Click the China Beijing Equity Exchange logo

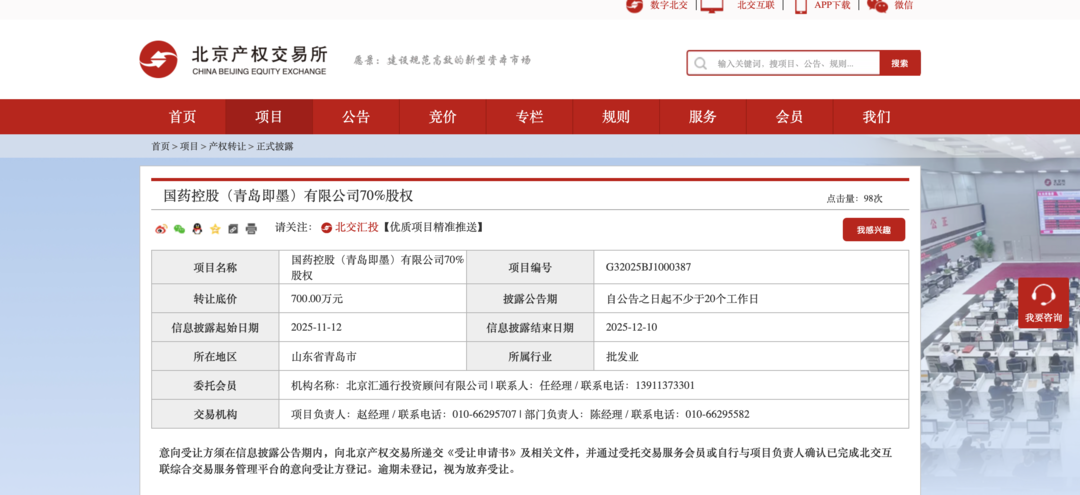tap(234, 60)
